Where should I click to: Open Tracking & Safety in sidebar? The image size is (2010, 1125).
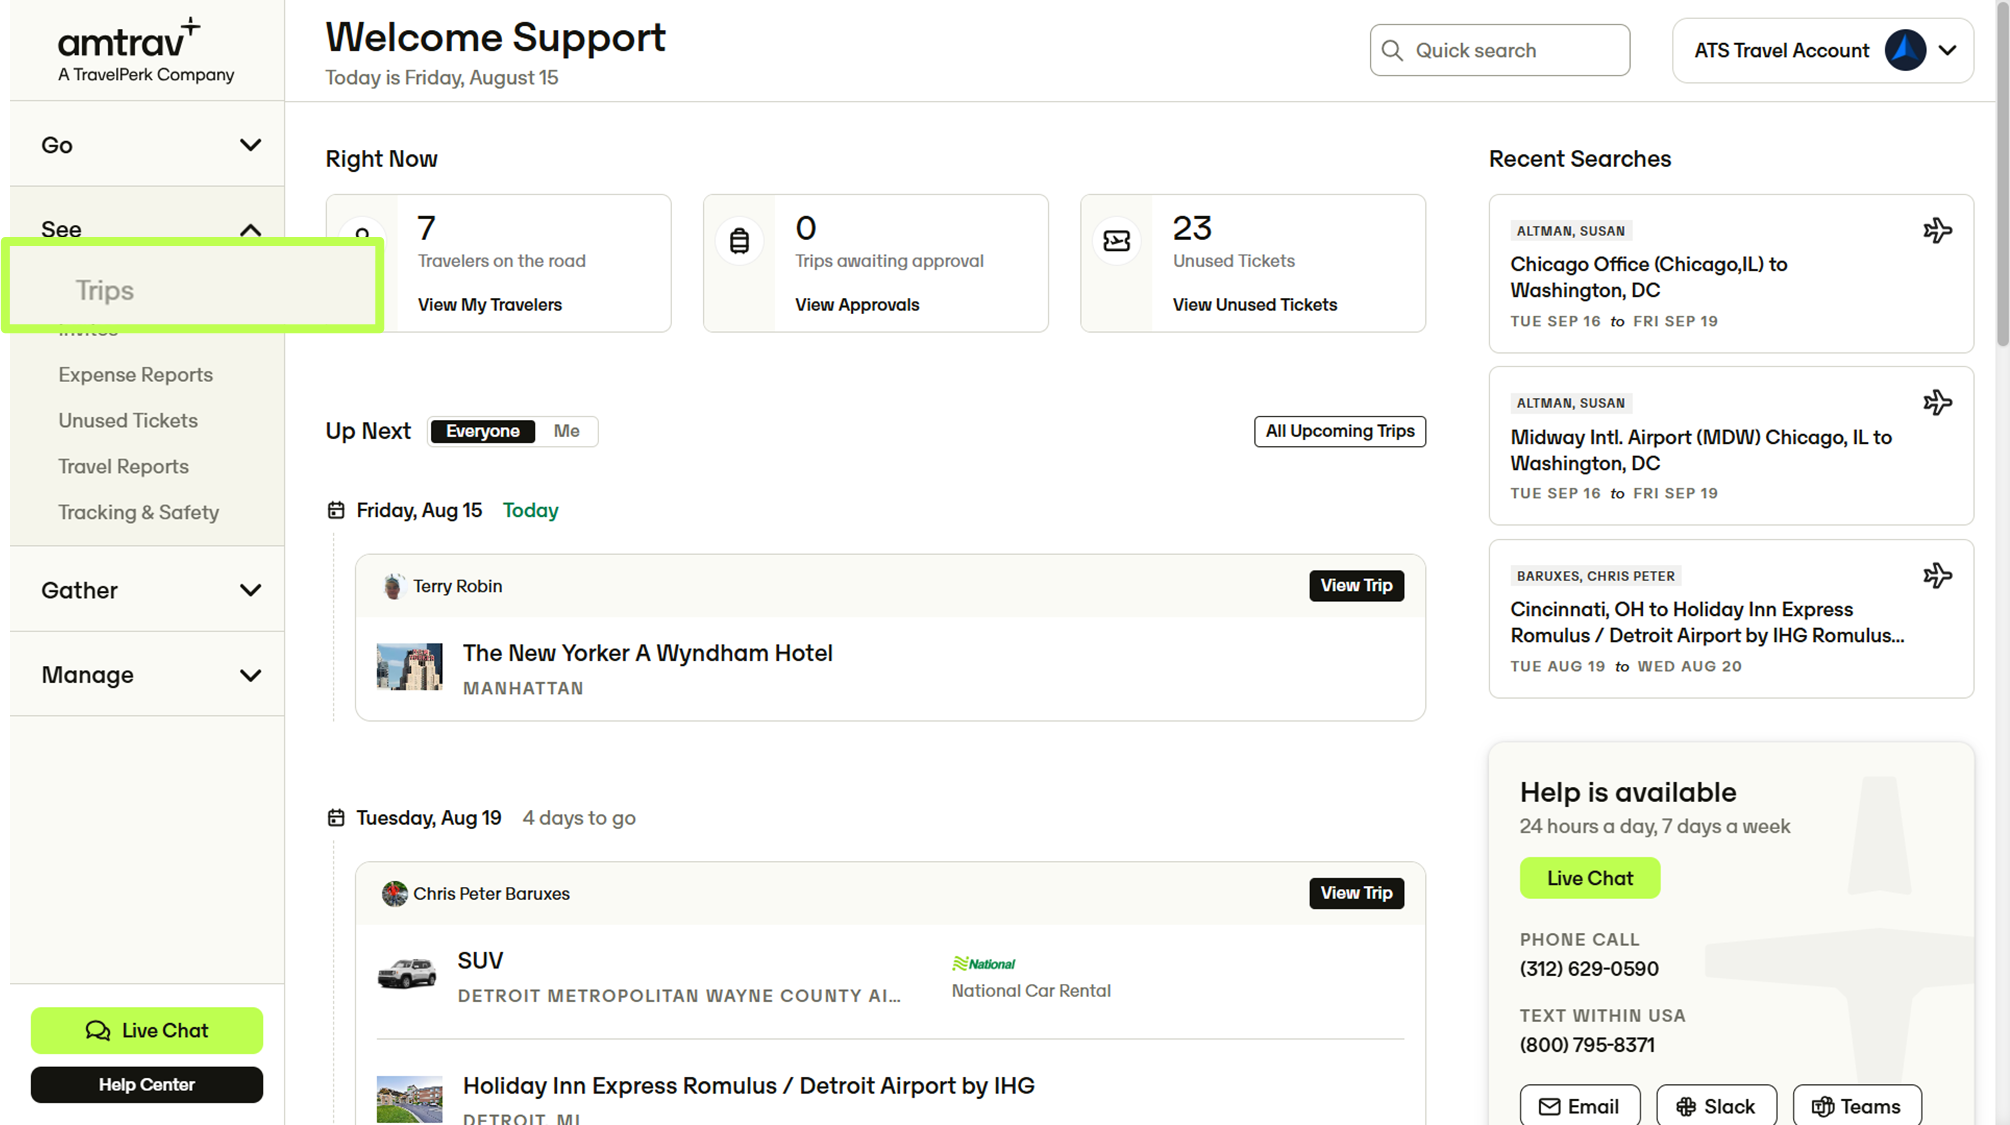tap(138, 512)
